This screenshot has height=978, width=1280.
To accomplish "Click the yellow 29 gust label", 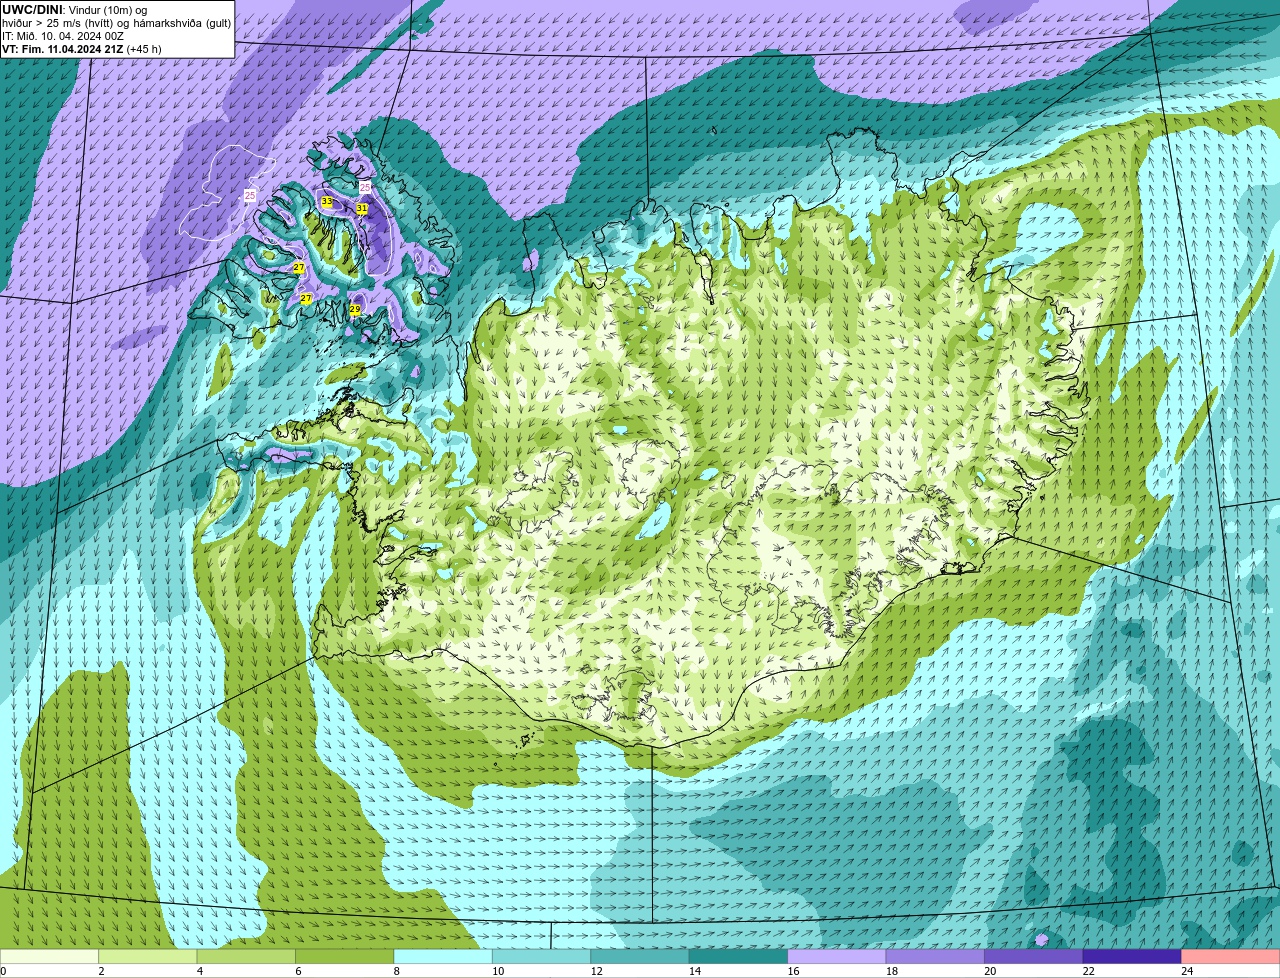I will tap(355, 310).
